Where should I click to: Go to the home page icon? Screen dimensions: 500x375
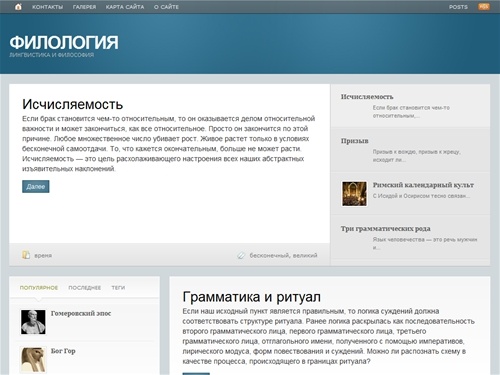pos(18,7)
